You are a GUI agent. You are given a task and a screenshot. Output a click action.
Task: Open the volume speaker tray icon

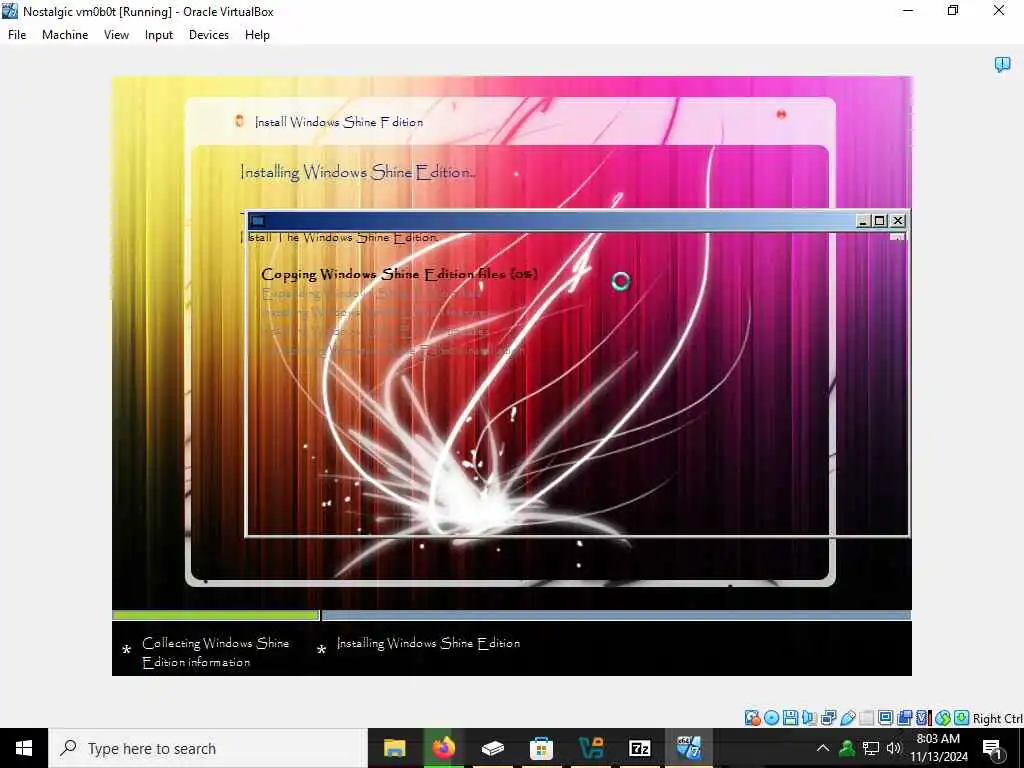point(894,748)
